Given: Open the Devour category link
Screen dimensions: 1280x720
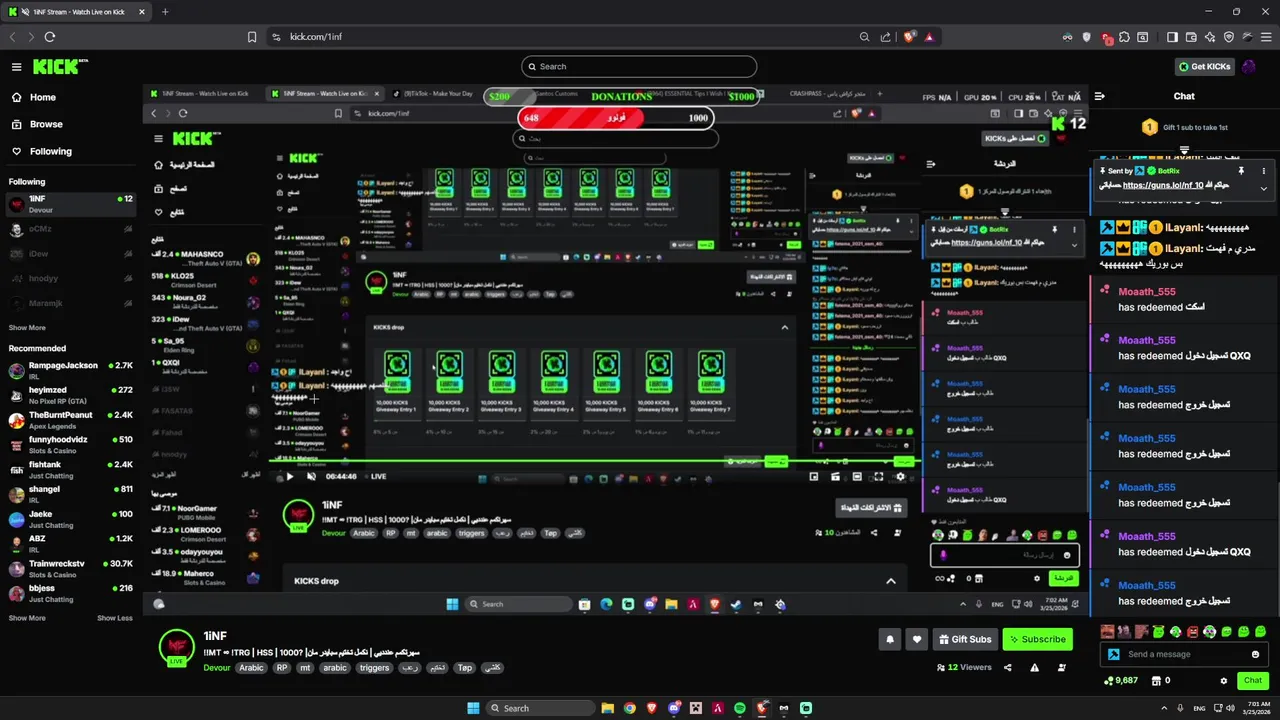Looking at the screenshot, I should tap(217, 668).
